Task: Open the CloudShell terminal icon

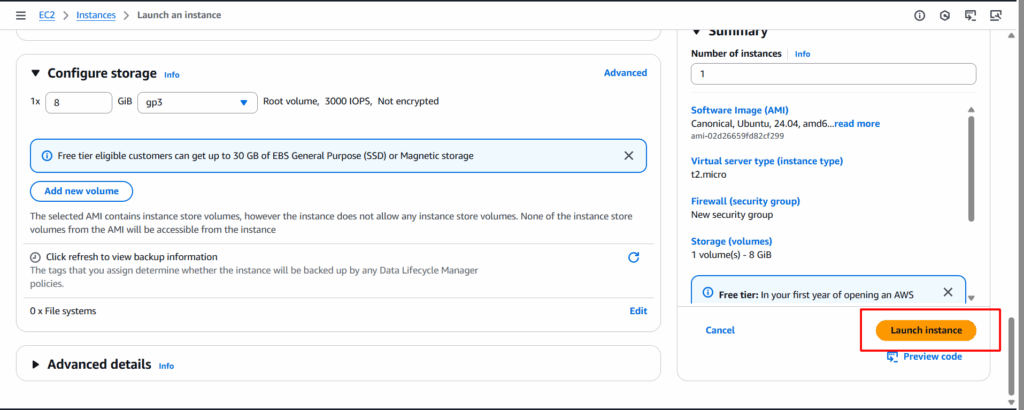Action: point(970,16)
